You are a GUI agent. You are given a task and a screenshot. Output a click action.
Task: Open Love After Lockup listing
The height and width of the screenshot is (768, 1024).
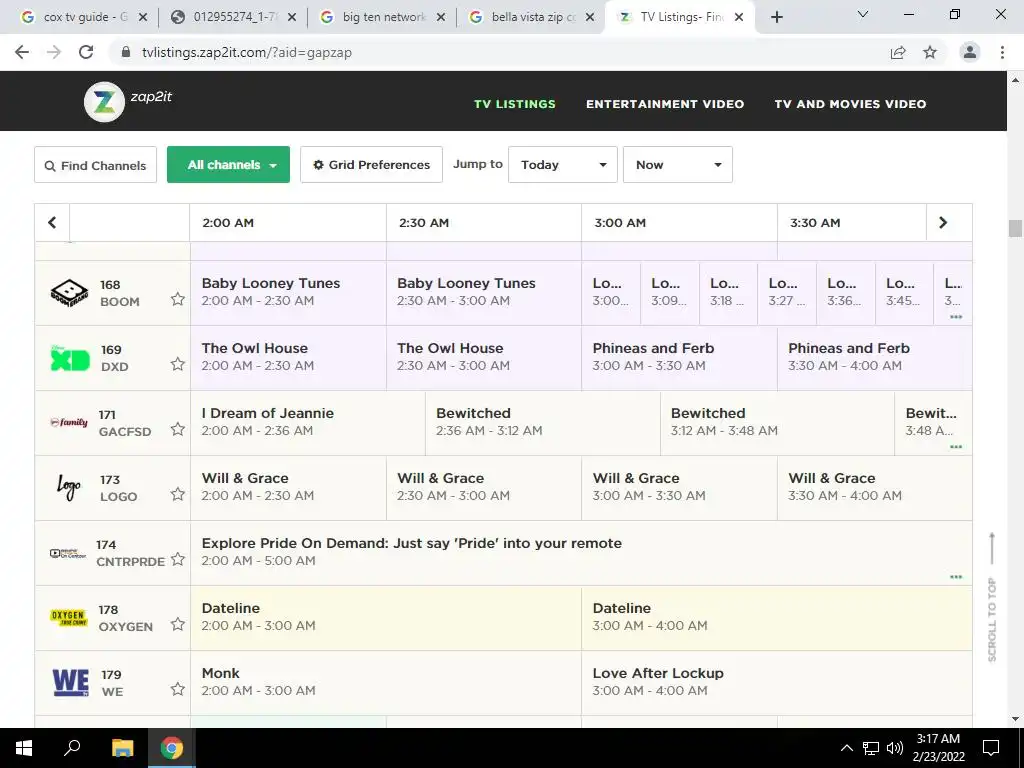pyautogui.click(x=776, y=682)
